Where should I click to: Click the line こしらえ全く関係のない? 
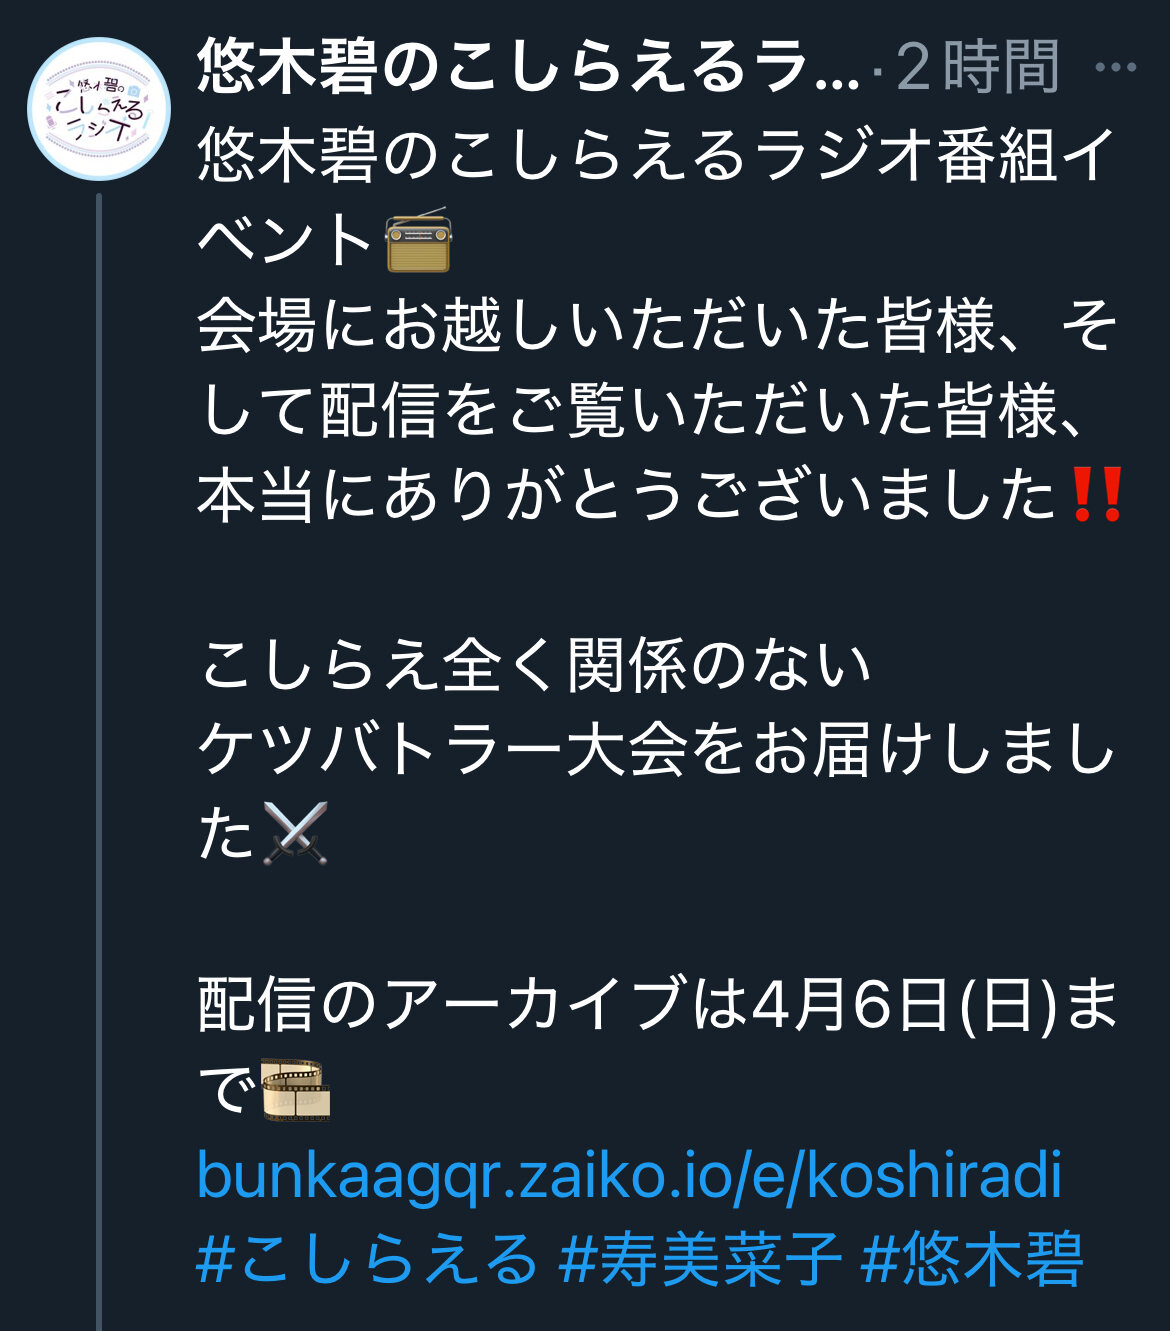coord(535,665)
